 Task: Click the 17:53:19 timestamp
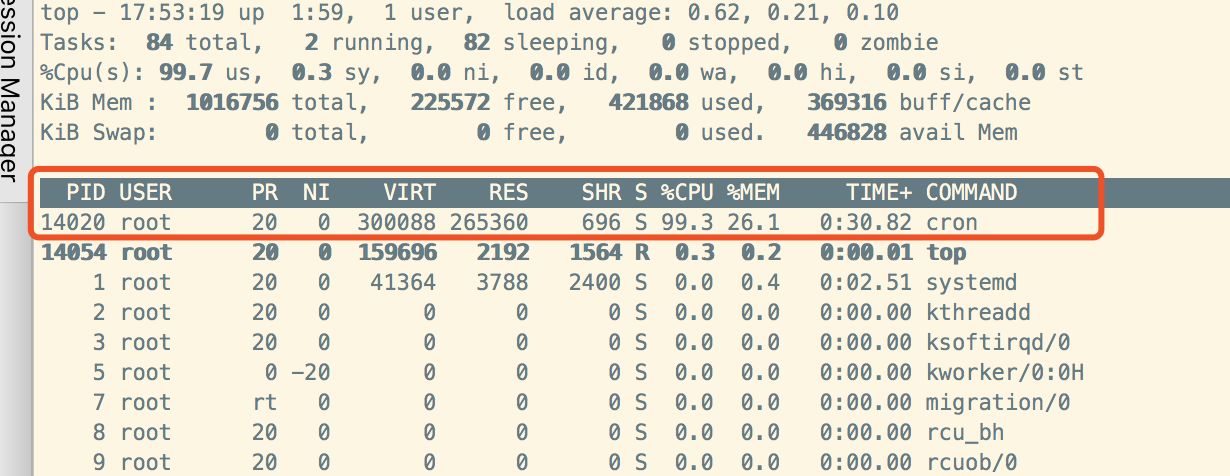(172, 14)
